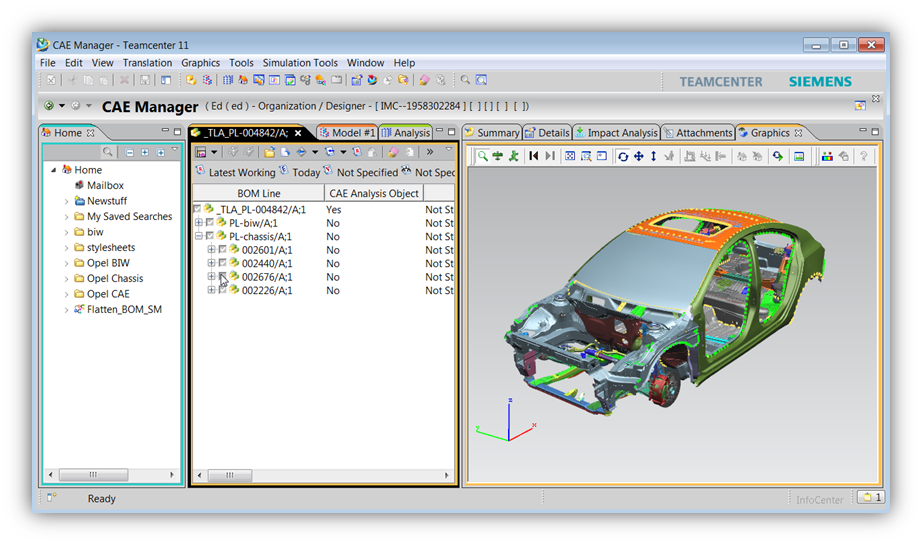Collapse the PL-chassis/A;1 tree node
Viewport: 922px width, 545px height.
click(x=198, y=237)
